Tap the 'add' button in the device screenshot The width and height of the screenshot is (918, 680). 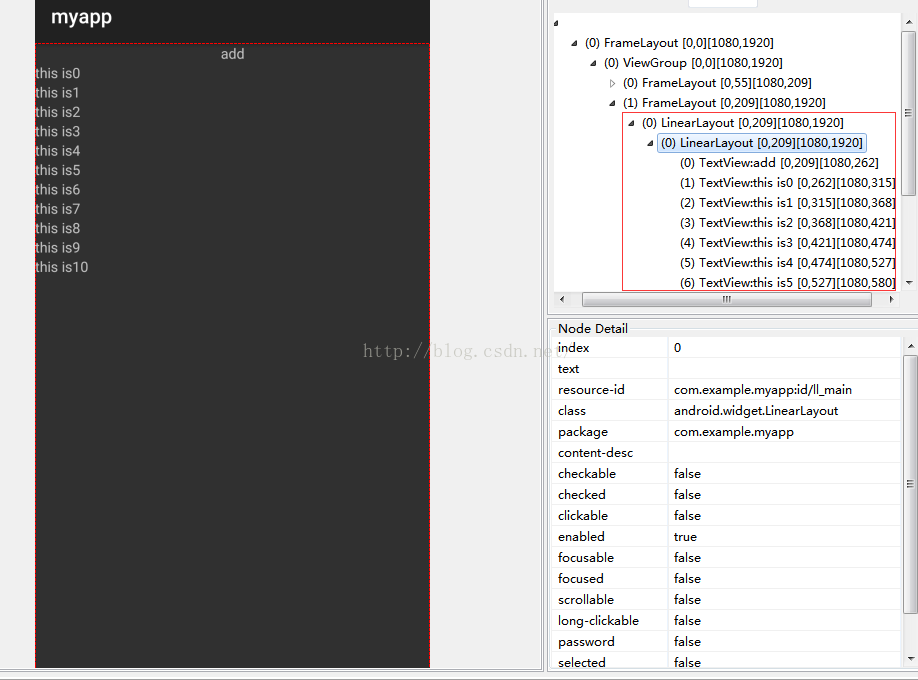tap(232, 54)
